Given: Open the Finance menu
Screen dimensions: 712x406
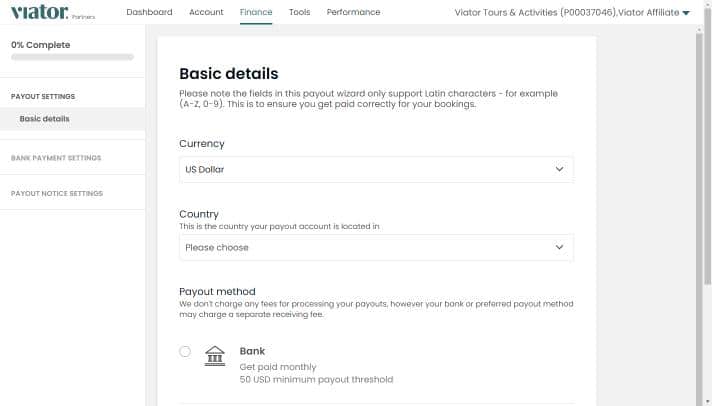Looking at the screenshot, I should coord(256,12).
